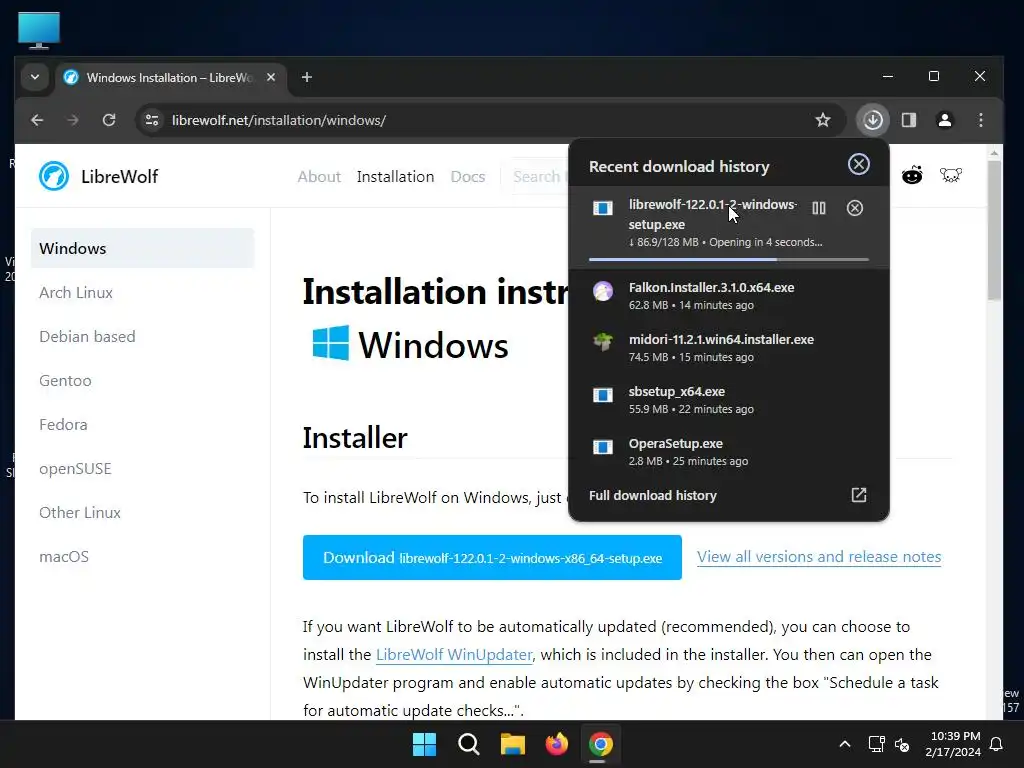1024x768 pixels.
Task: Open This PC desktop icon
Action: [39, 30]
